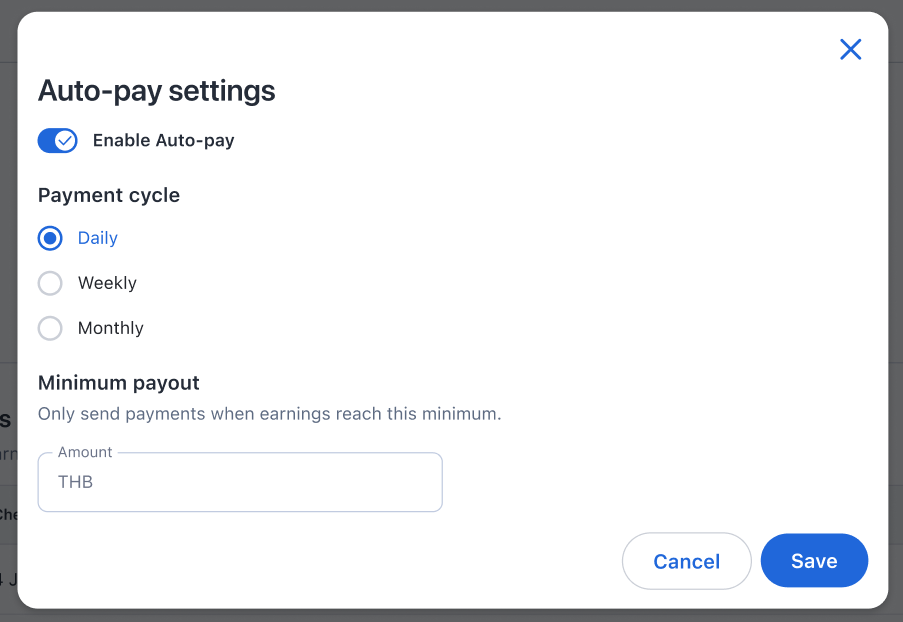Select the Monthly radio button circle
903x622 pixels.
pyautogui.click(x=50, y=328)
